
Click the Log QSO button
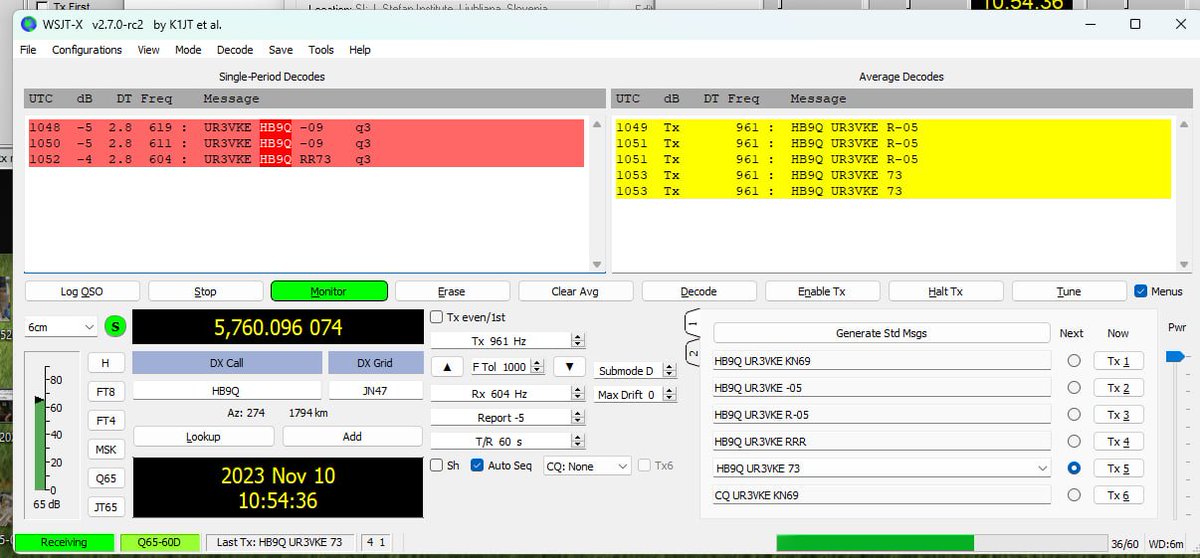pyautogui.click(x=82, y=292)
